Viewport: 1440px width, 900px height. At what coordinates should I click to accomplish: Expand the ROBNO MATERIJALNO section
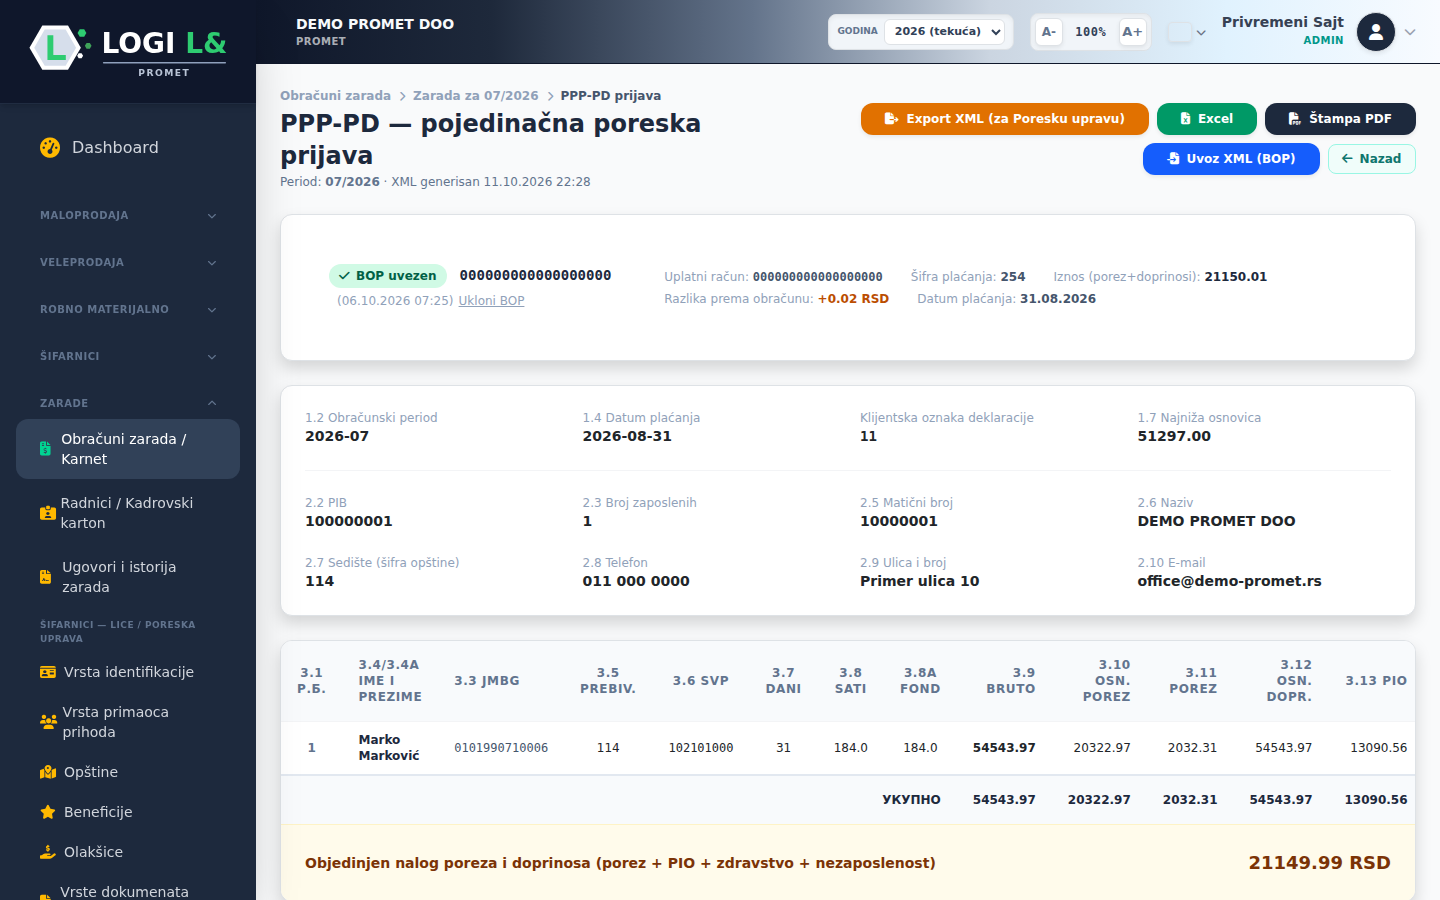pyautogui.click(x=128, y=309)
